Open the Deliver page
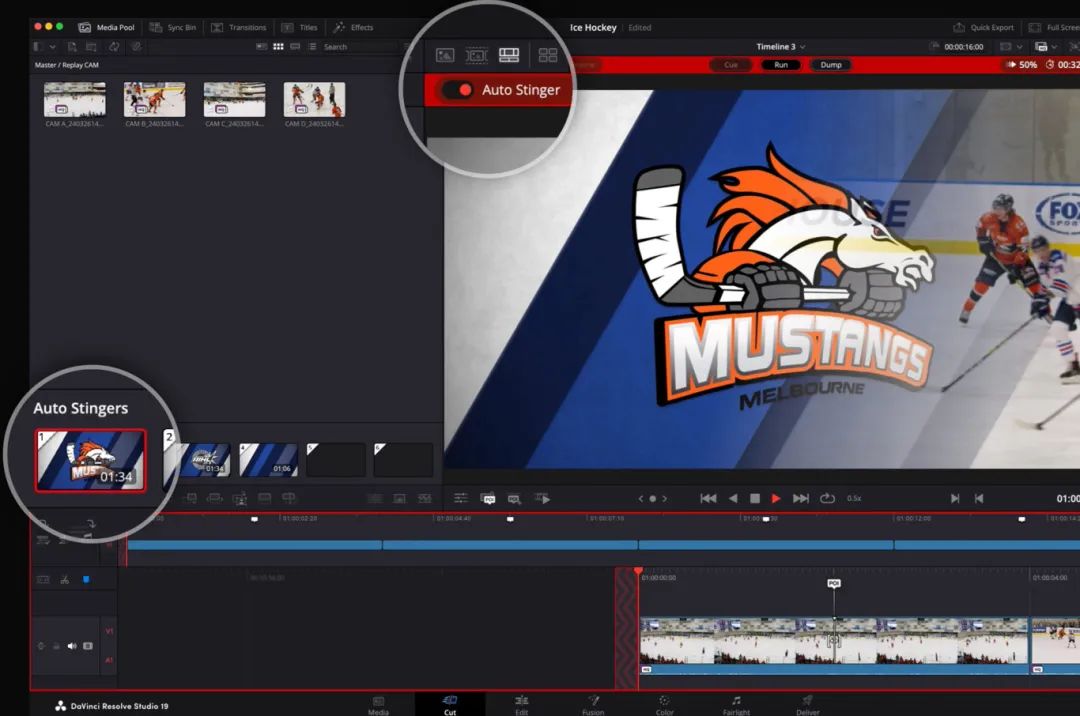 click(x=808, y=706)
